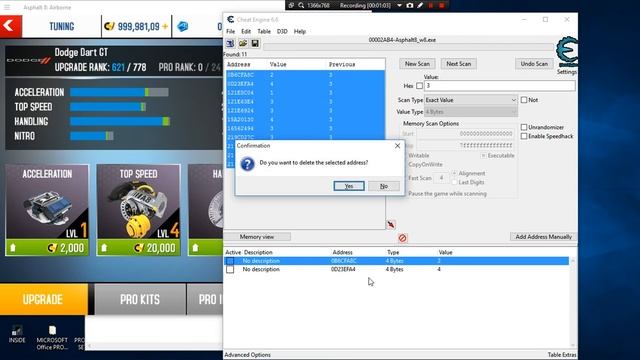Click Top Speed 20,000 credits buy bar
The height and width of the screenshot is (360, 640).
tap(138, 248)
